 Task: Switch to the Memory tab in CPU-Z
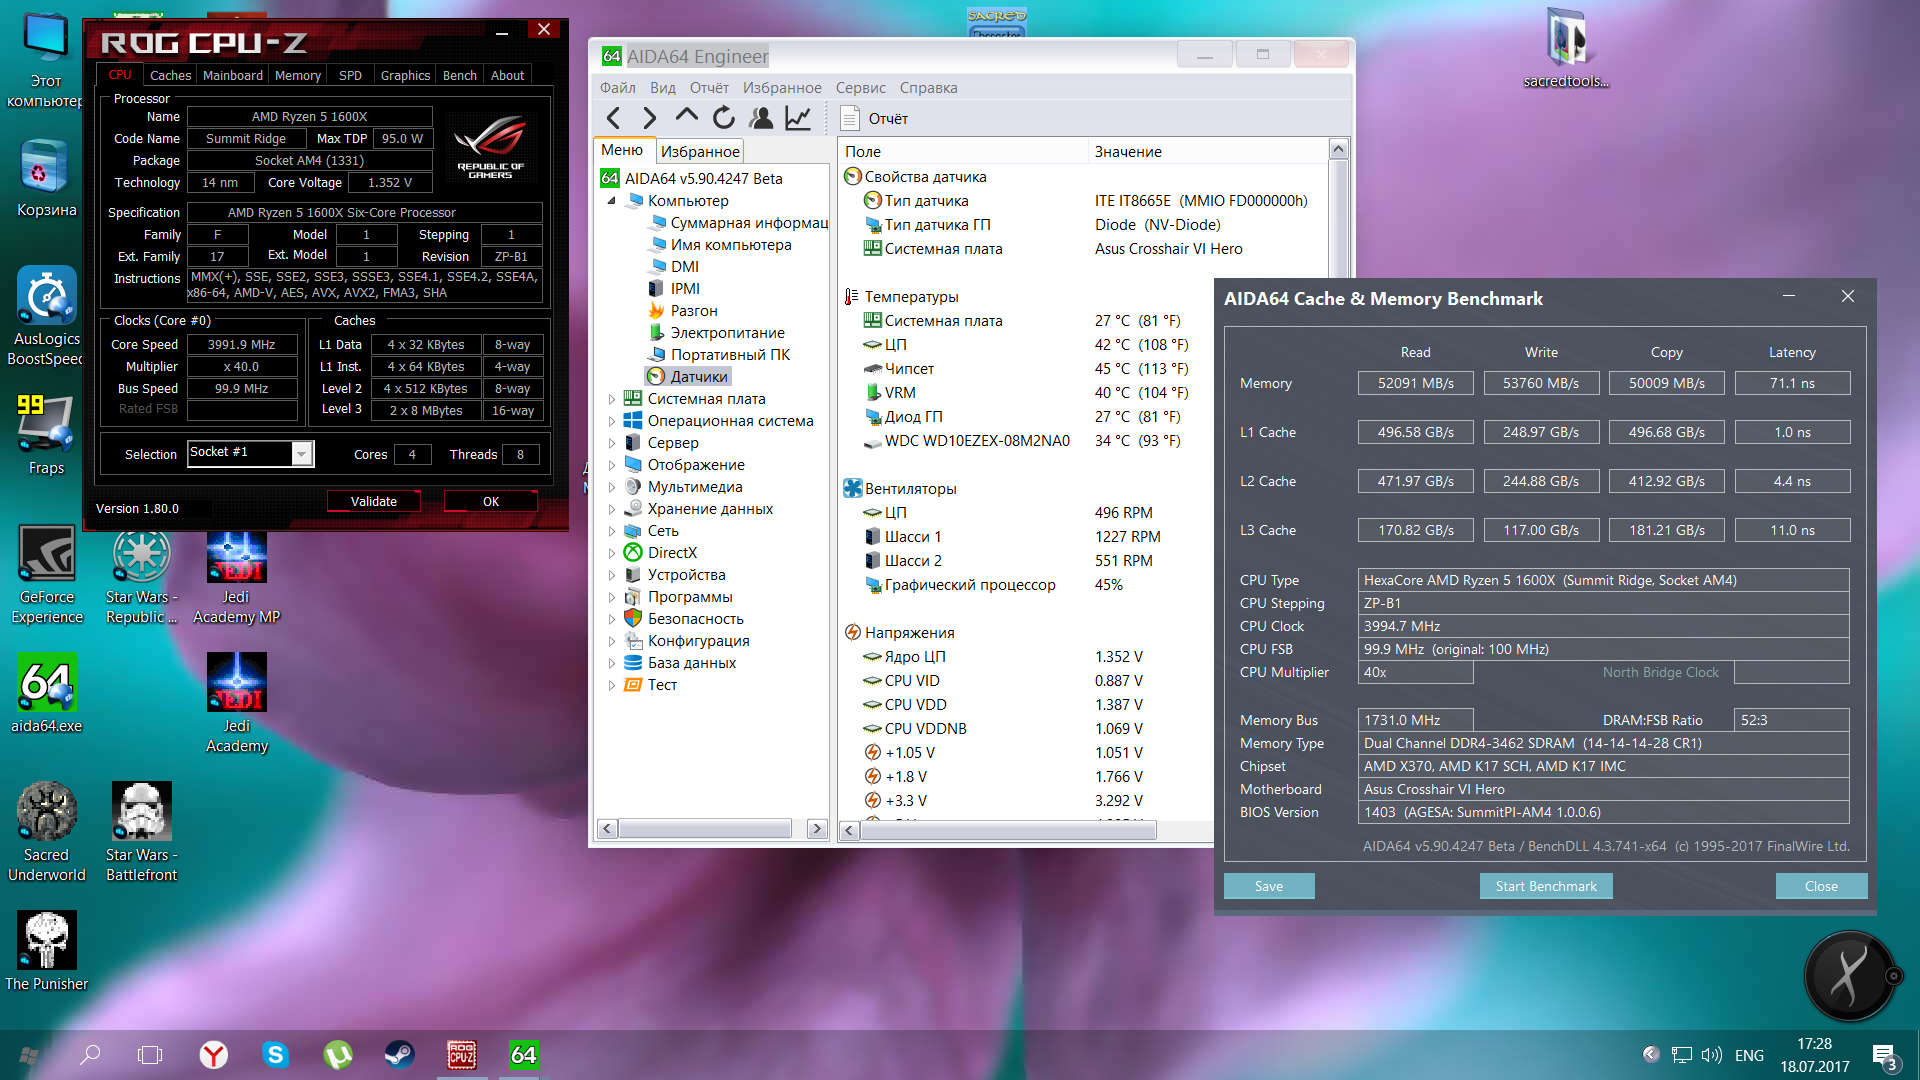(x=297, y=75)
